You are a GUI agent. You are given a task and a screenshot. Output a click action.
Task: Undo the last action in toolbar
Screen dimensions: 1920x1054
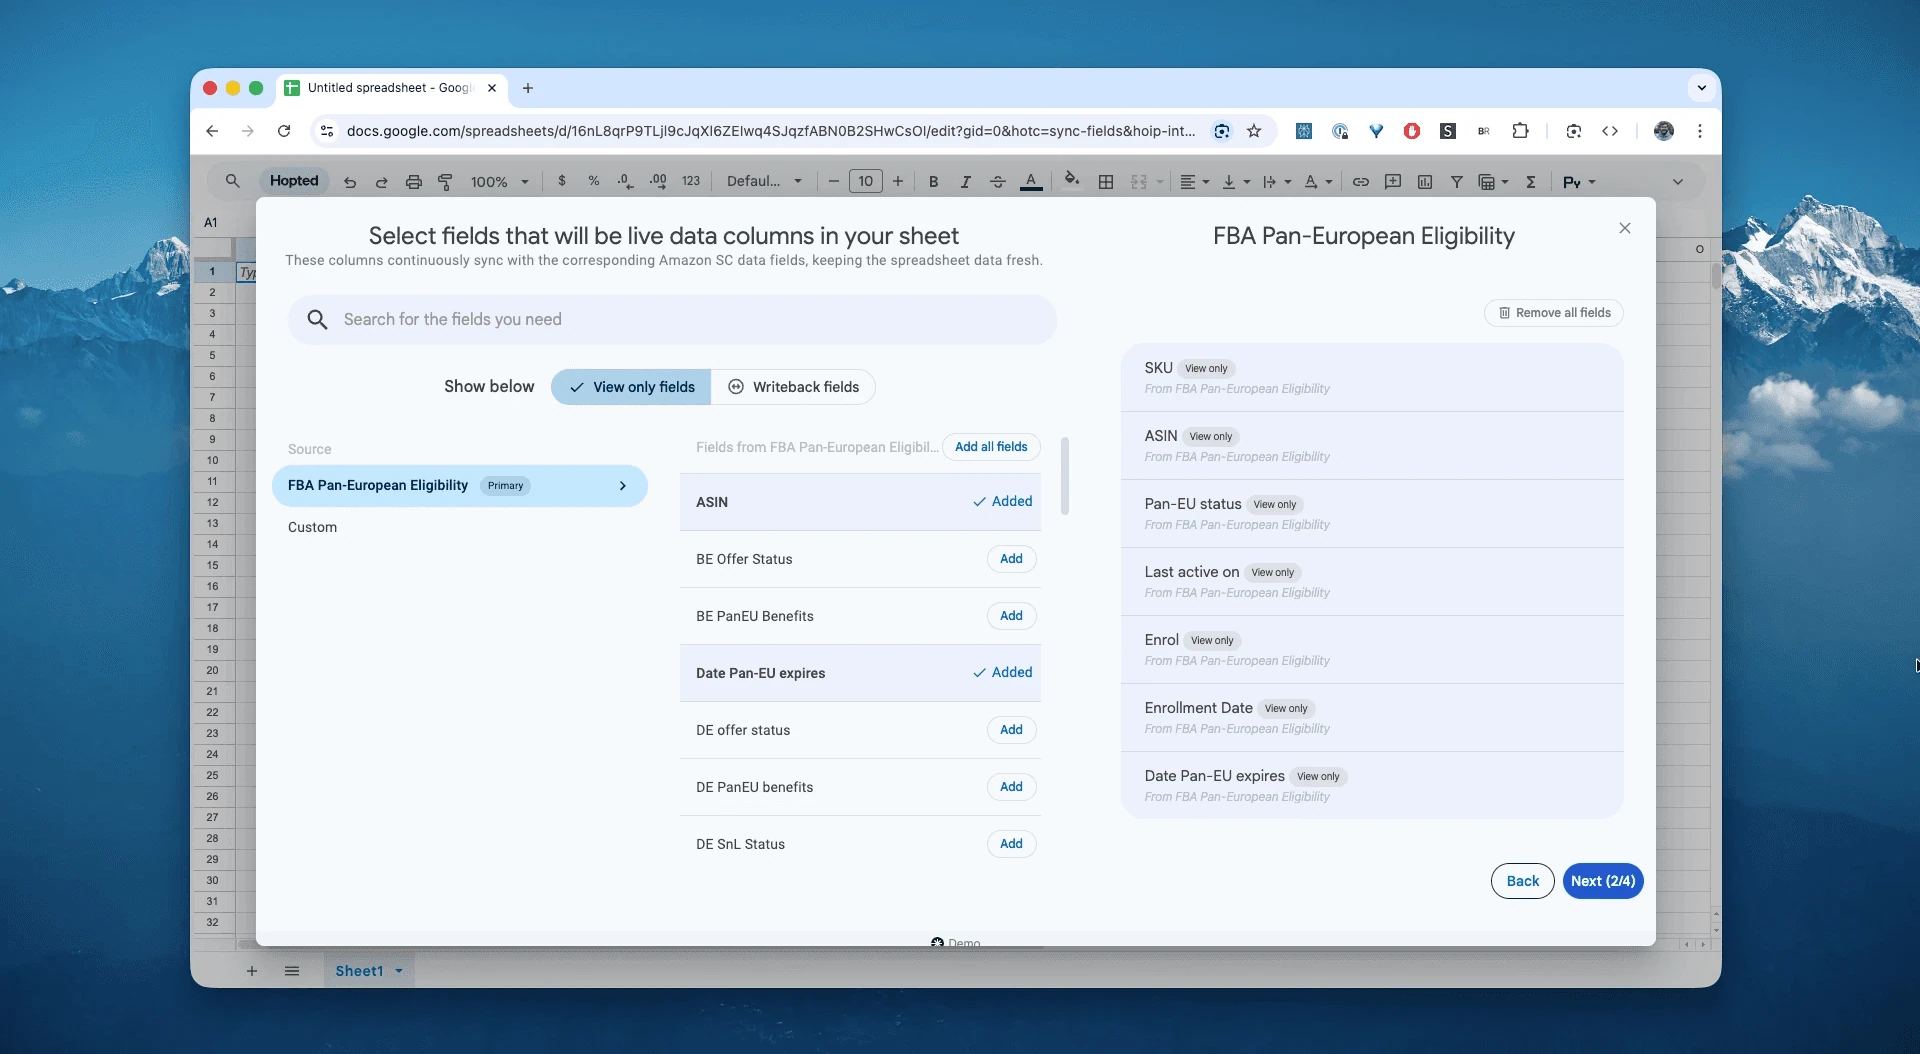click(350, 182)
